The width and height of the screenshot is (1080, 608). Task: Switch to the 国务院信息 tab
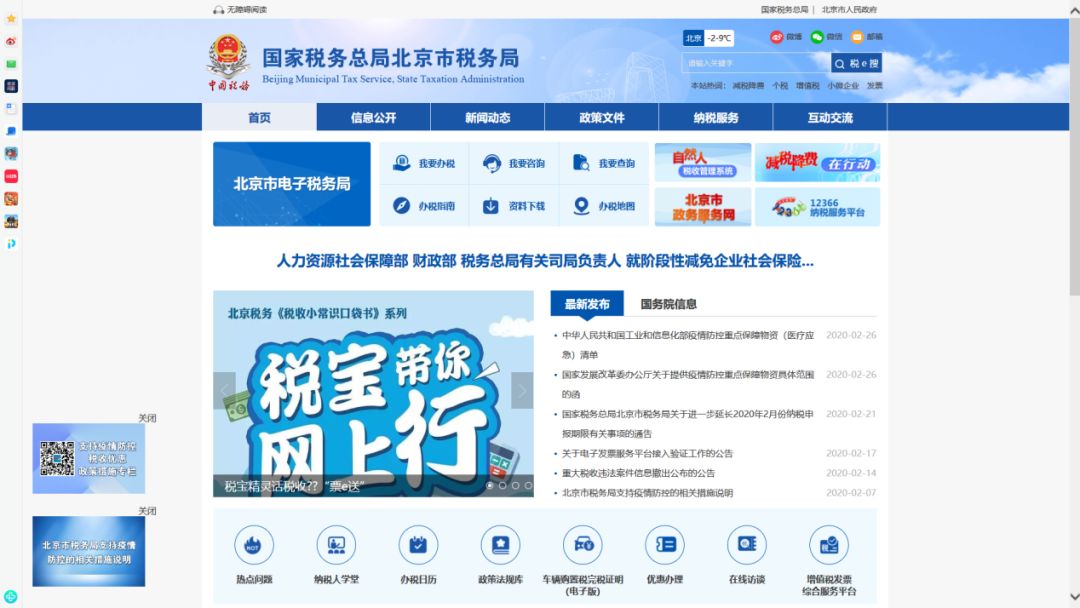click(668, 304)
